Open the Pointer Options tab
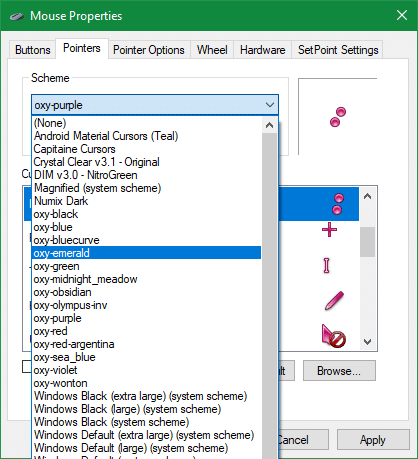This screenshot has width=418, height=459. 149,50
